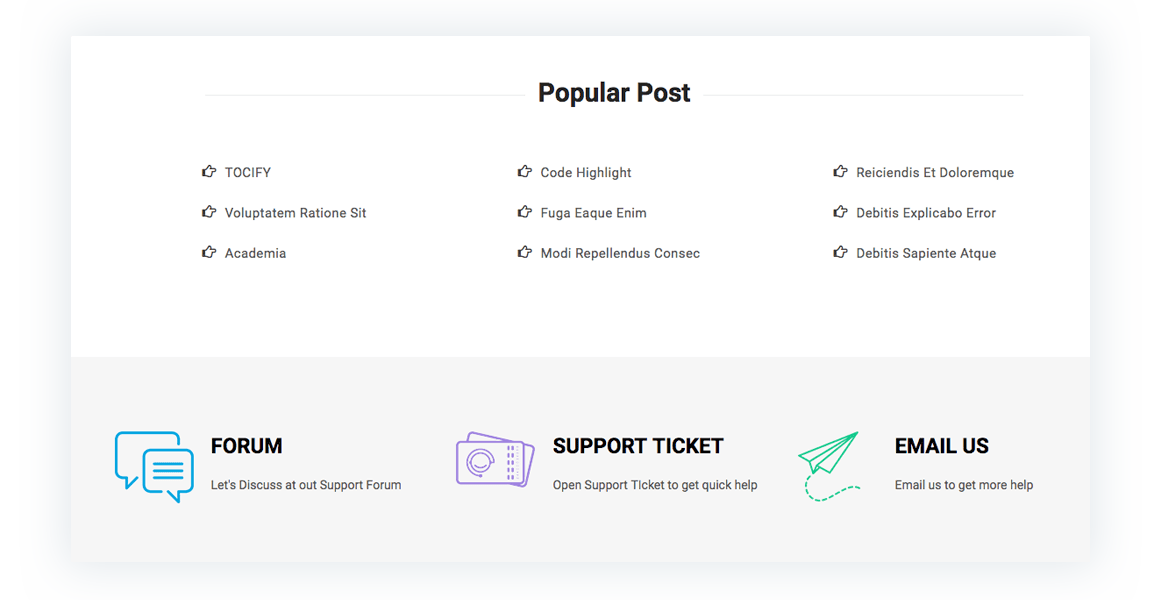Open the Debitis Explicabo Error post
Screen dimensions: 1162x600
click(x=926, y=213)
